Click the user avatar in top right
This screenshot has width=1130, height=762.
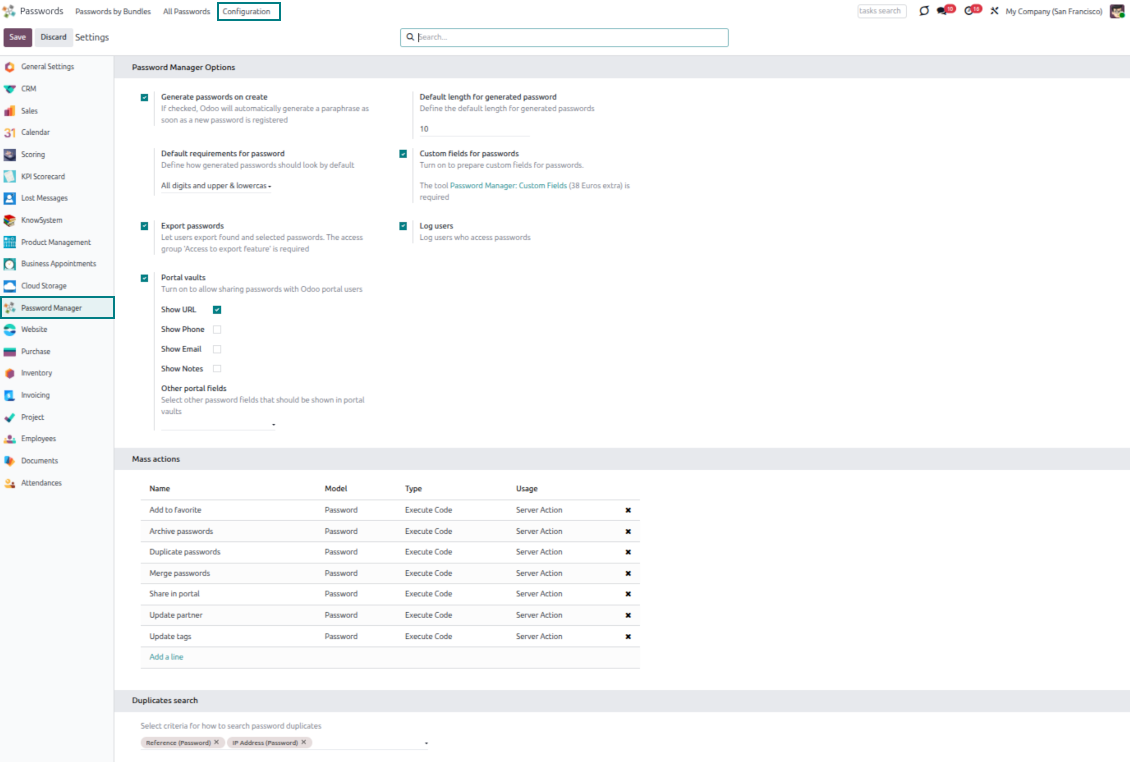click(1117, 11)
